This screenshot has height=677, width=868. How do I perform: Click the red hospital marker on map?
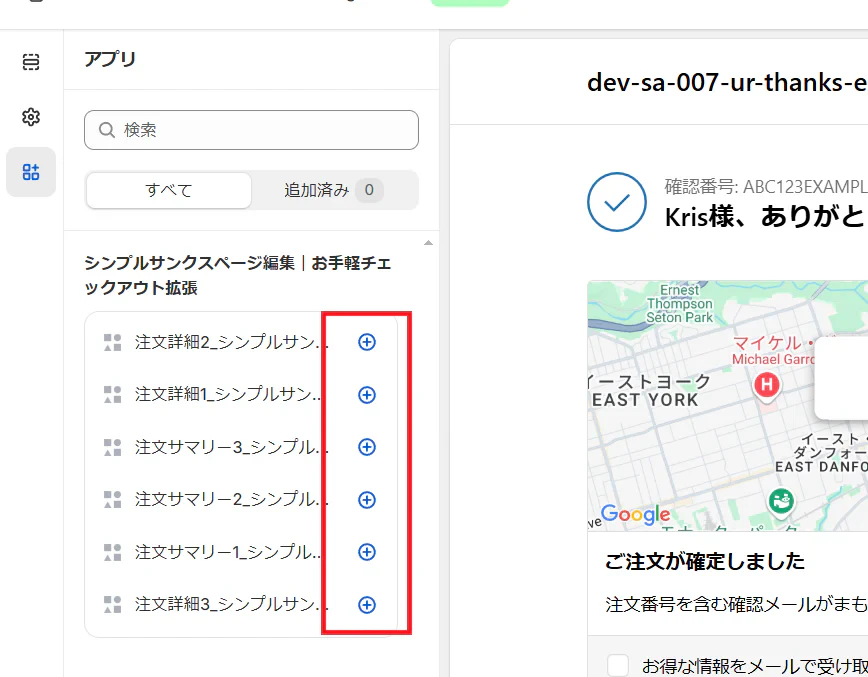pos(767,385)
